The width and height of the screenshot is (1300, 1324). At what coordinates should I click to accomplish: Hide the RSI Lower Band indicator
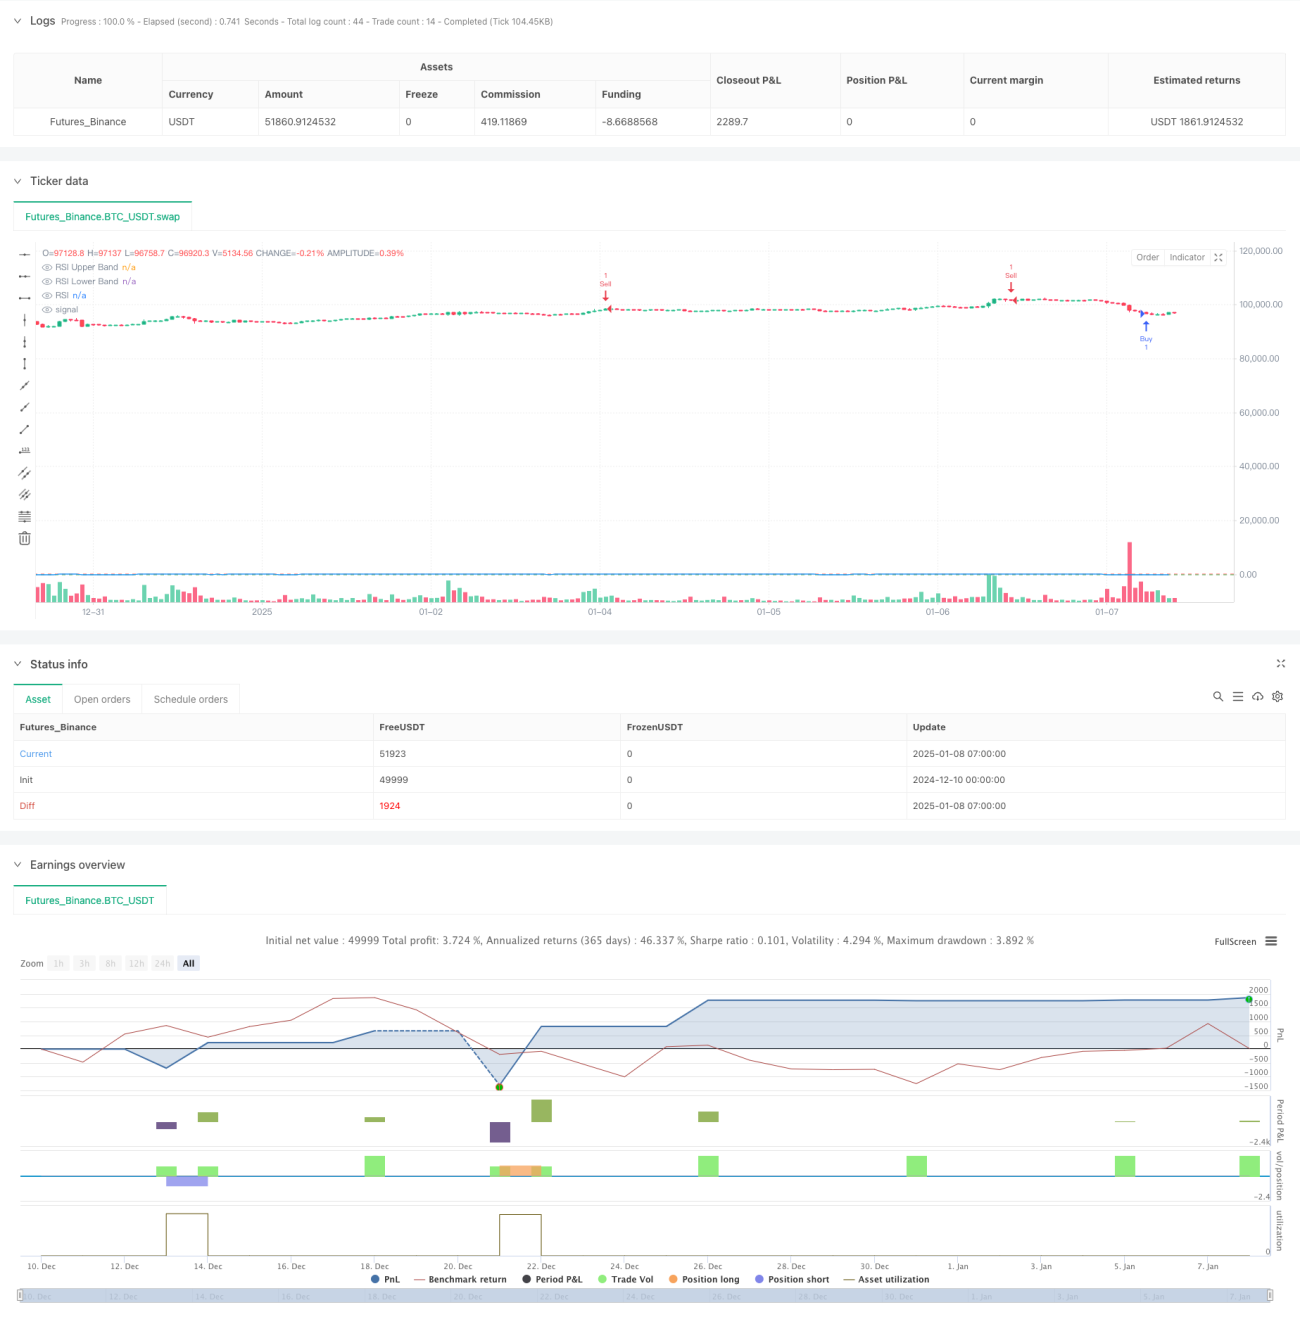point(47,281)
